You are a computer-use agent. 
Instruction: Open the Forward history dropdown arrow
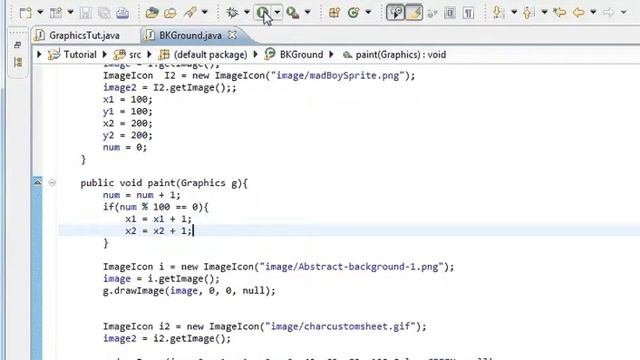[623, 13]
